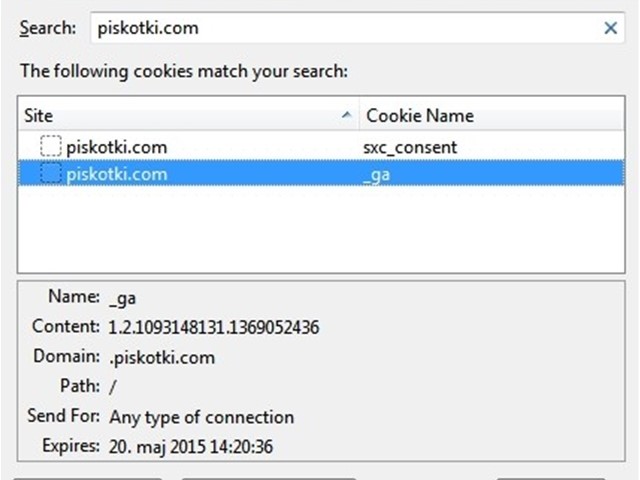This screenshot has width=640, height=480.
Task: Click the Search label next to the field
Action: point(48,28)
